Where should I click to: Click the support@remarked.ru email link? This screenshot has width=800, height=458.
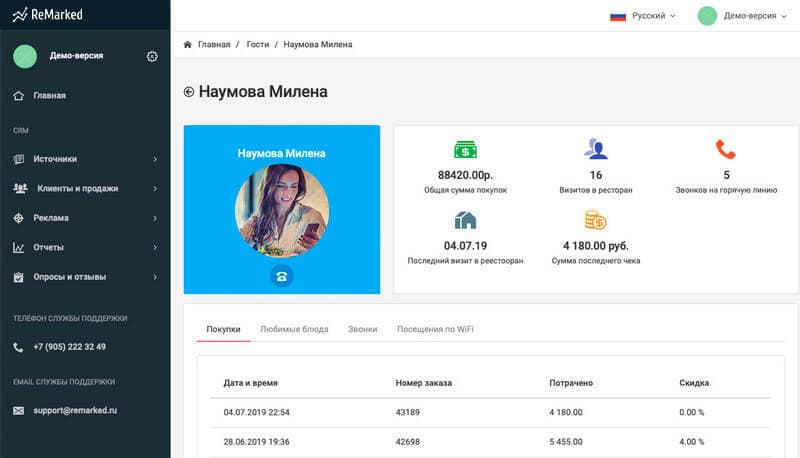point(75,411)
